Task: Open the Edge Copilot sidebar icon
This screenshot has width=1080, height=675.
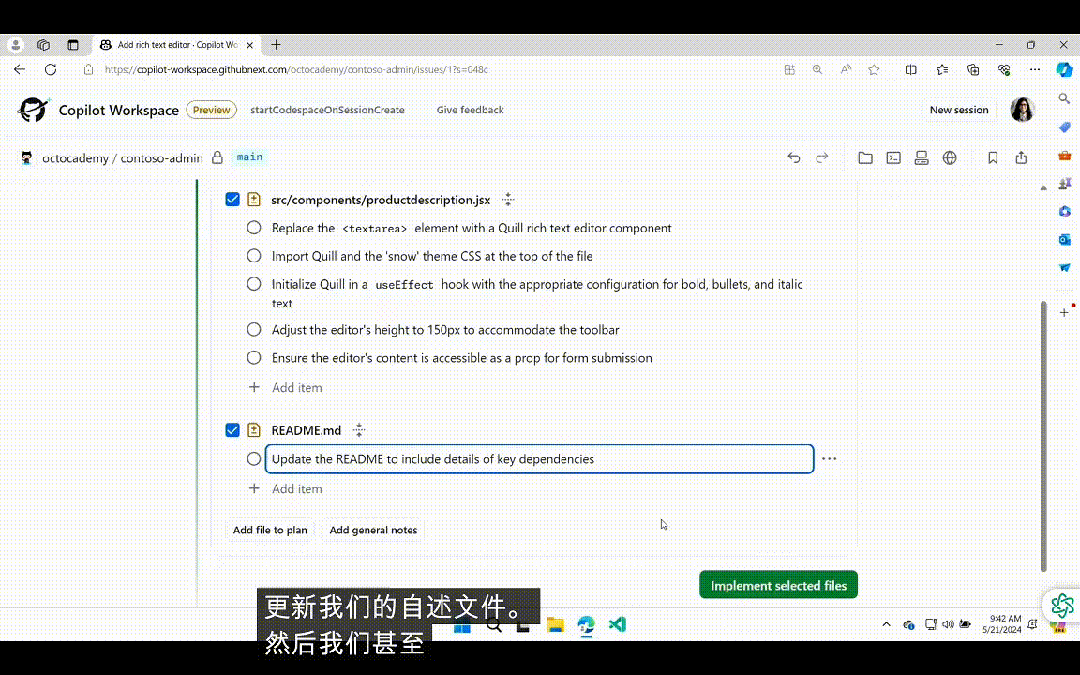Action: pyautogui.click(x=1064, y=70)
